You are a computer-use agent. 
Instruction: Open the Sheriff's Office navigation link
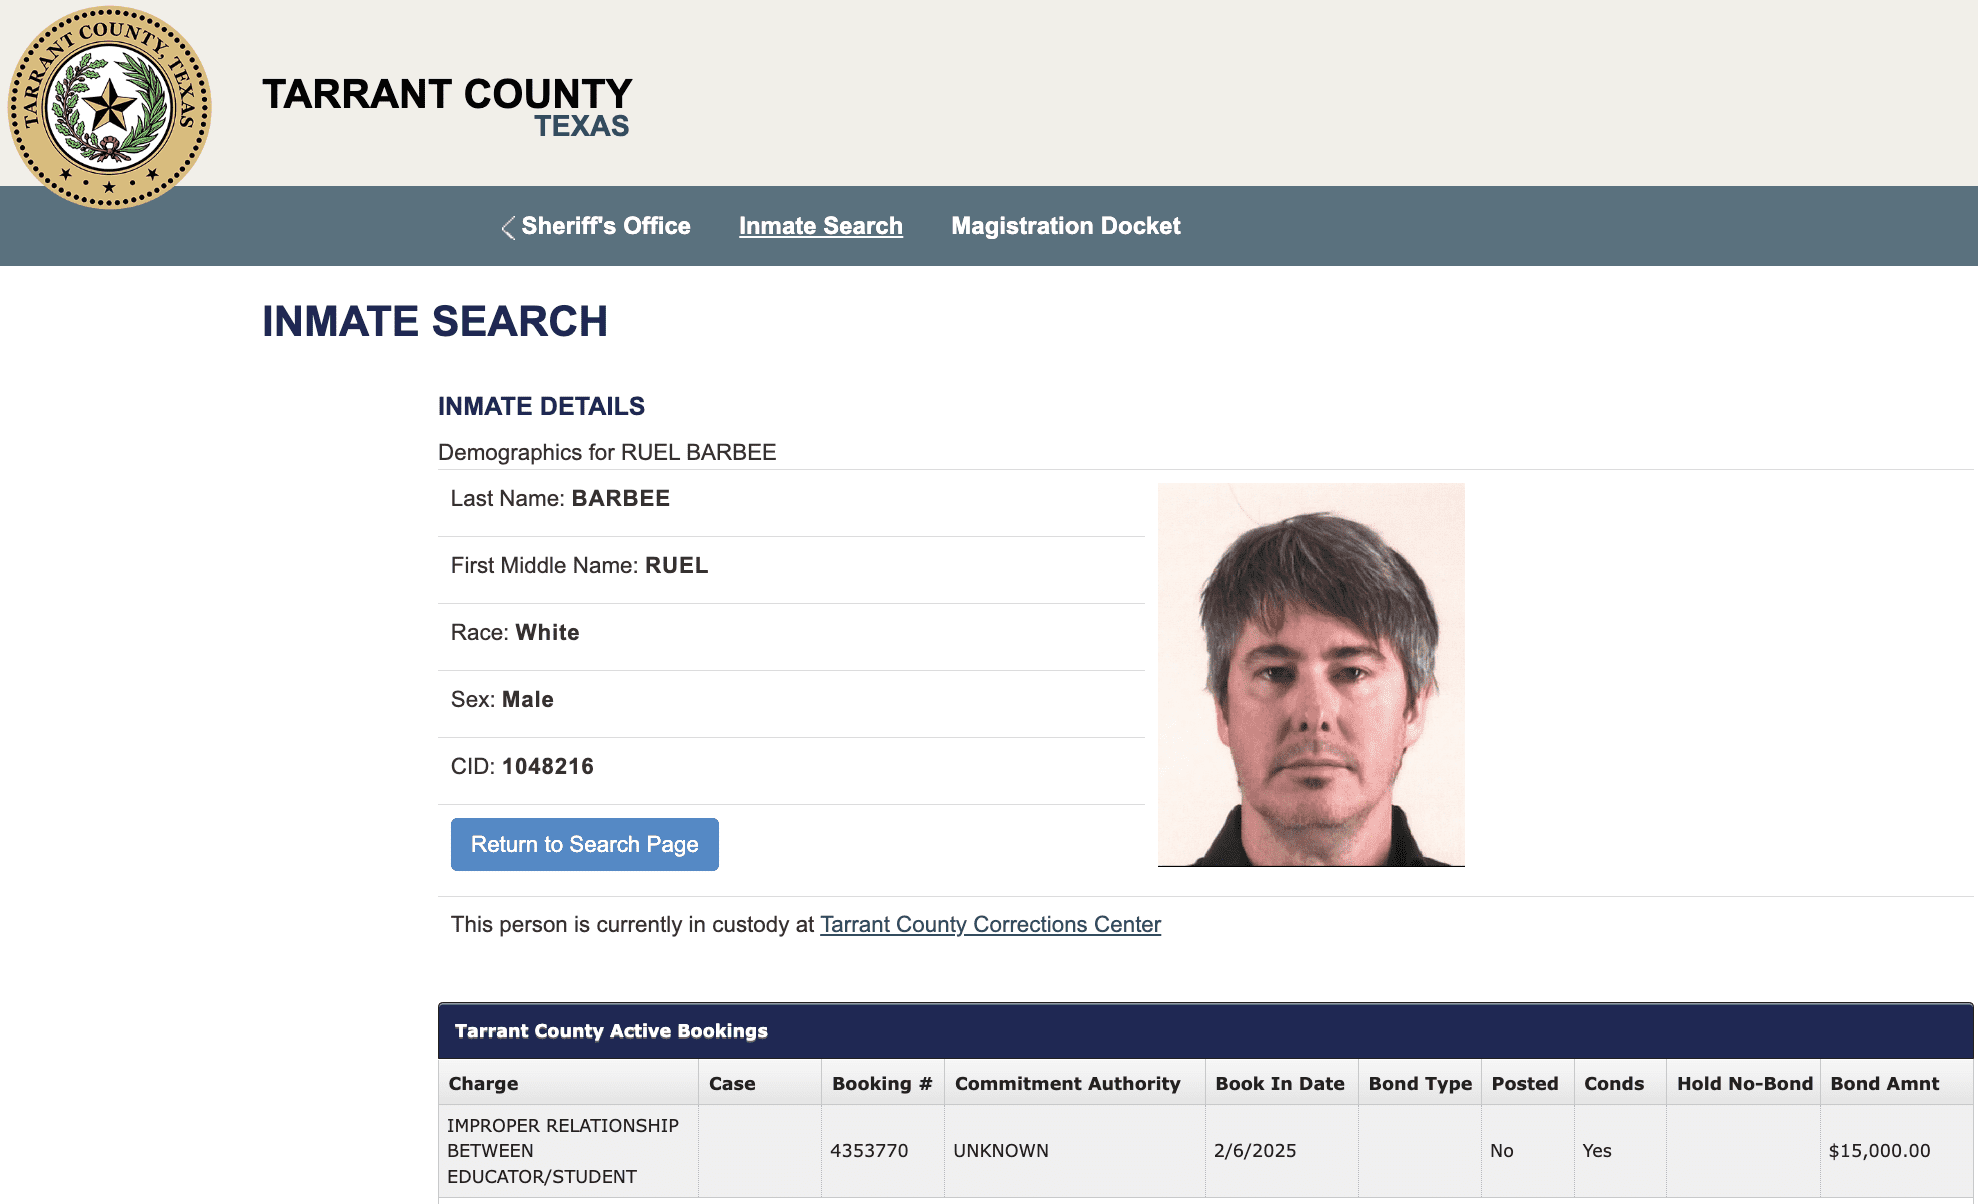[x=605, y=226]
